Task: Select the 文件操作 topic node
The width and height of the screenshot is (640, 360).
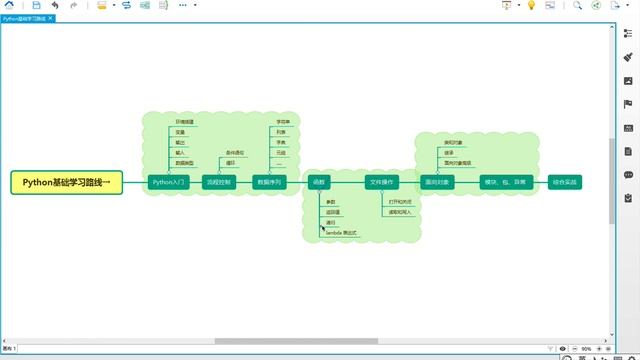Action: [382, 182]
